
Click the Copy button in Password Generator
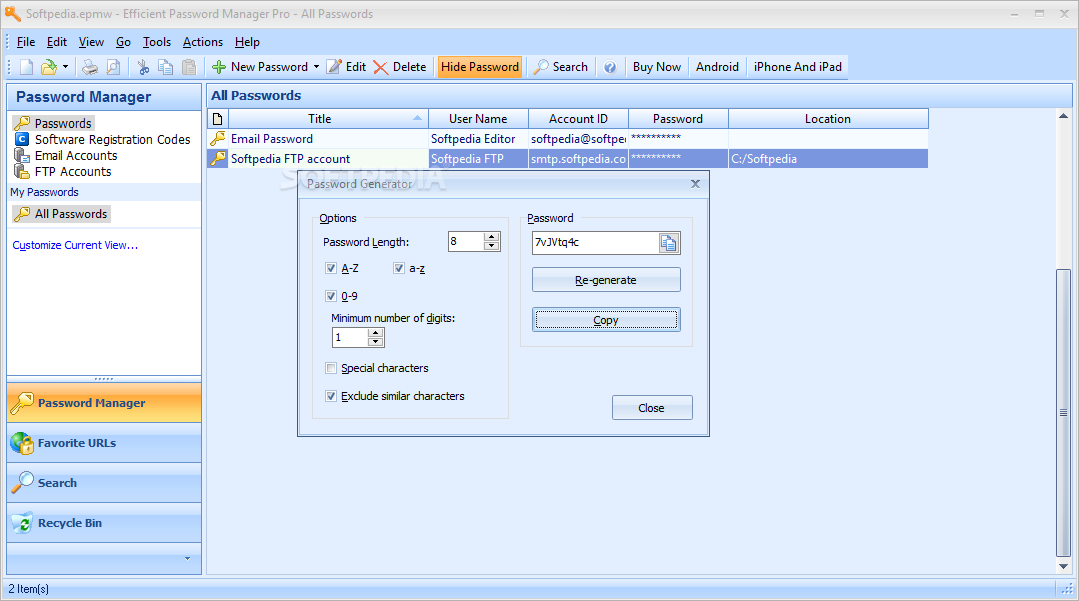(606, 320)
